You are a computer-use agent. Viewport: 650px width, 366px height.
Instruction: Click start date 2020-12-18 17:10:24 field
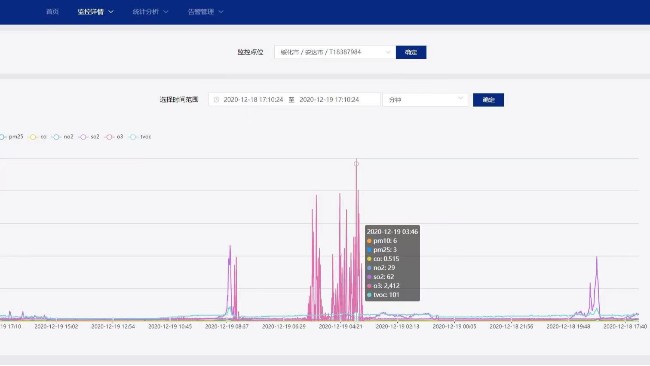point(253,100)
